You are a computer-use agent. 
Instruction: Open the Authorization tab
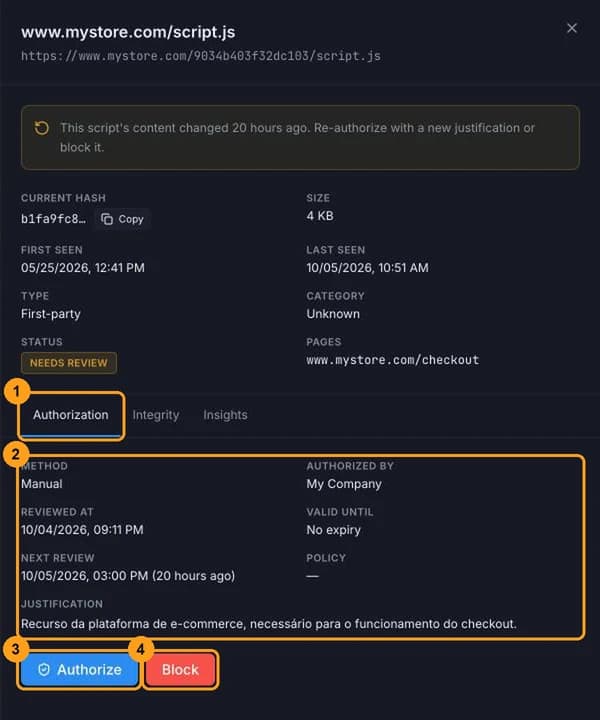point(71,415)
